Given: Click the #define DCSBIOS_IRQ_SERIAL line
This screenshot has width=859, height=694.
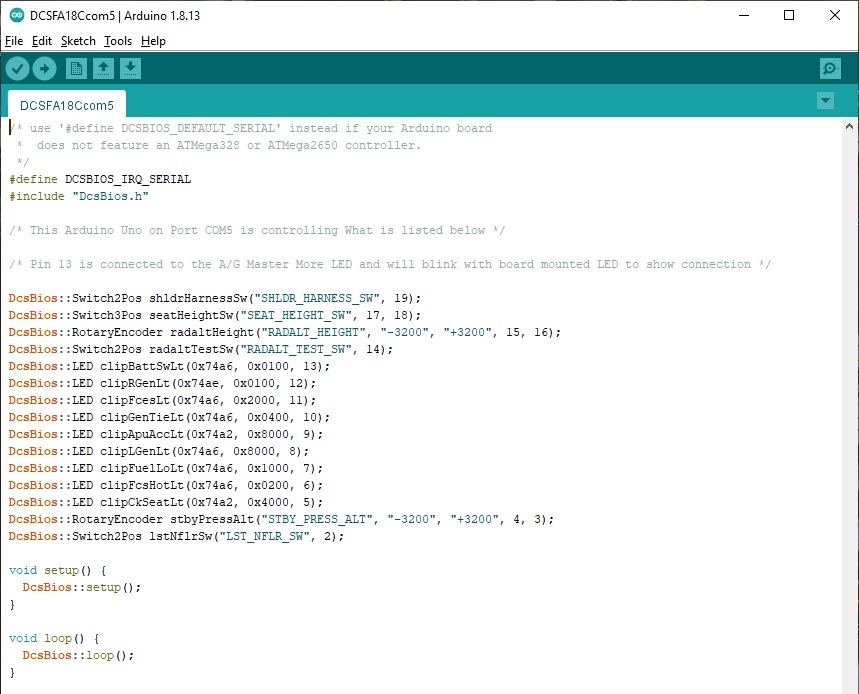Looking at the screenshot, I should tap(100, 179).
